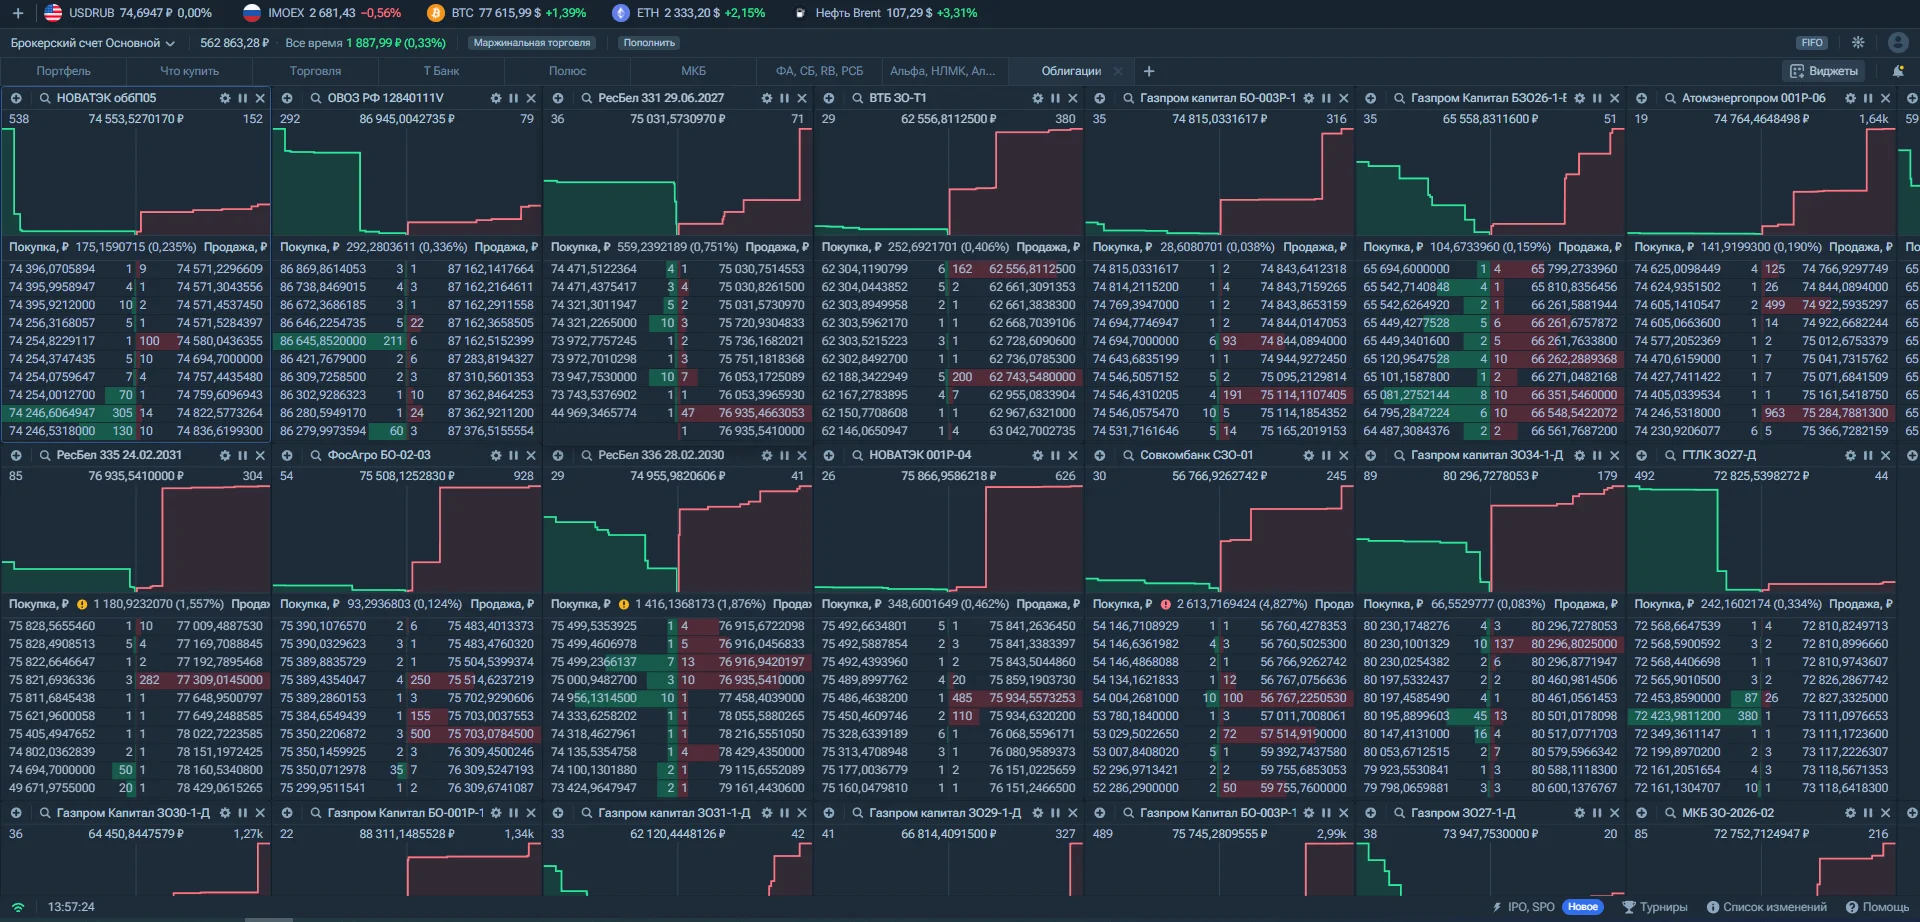This screenshot has width=1920, height=922.
Task: Click the bottom horizontal scrollbar thumb
Action: coord(269,919)
